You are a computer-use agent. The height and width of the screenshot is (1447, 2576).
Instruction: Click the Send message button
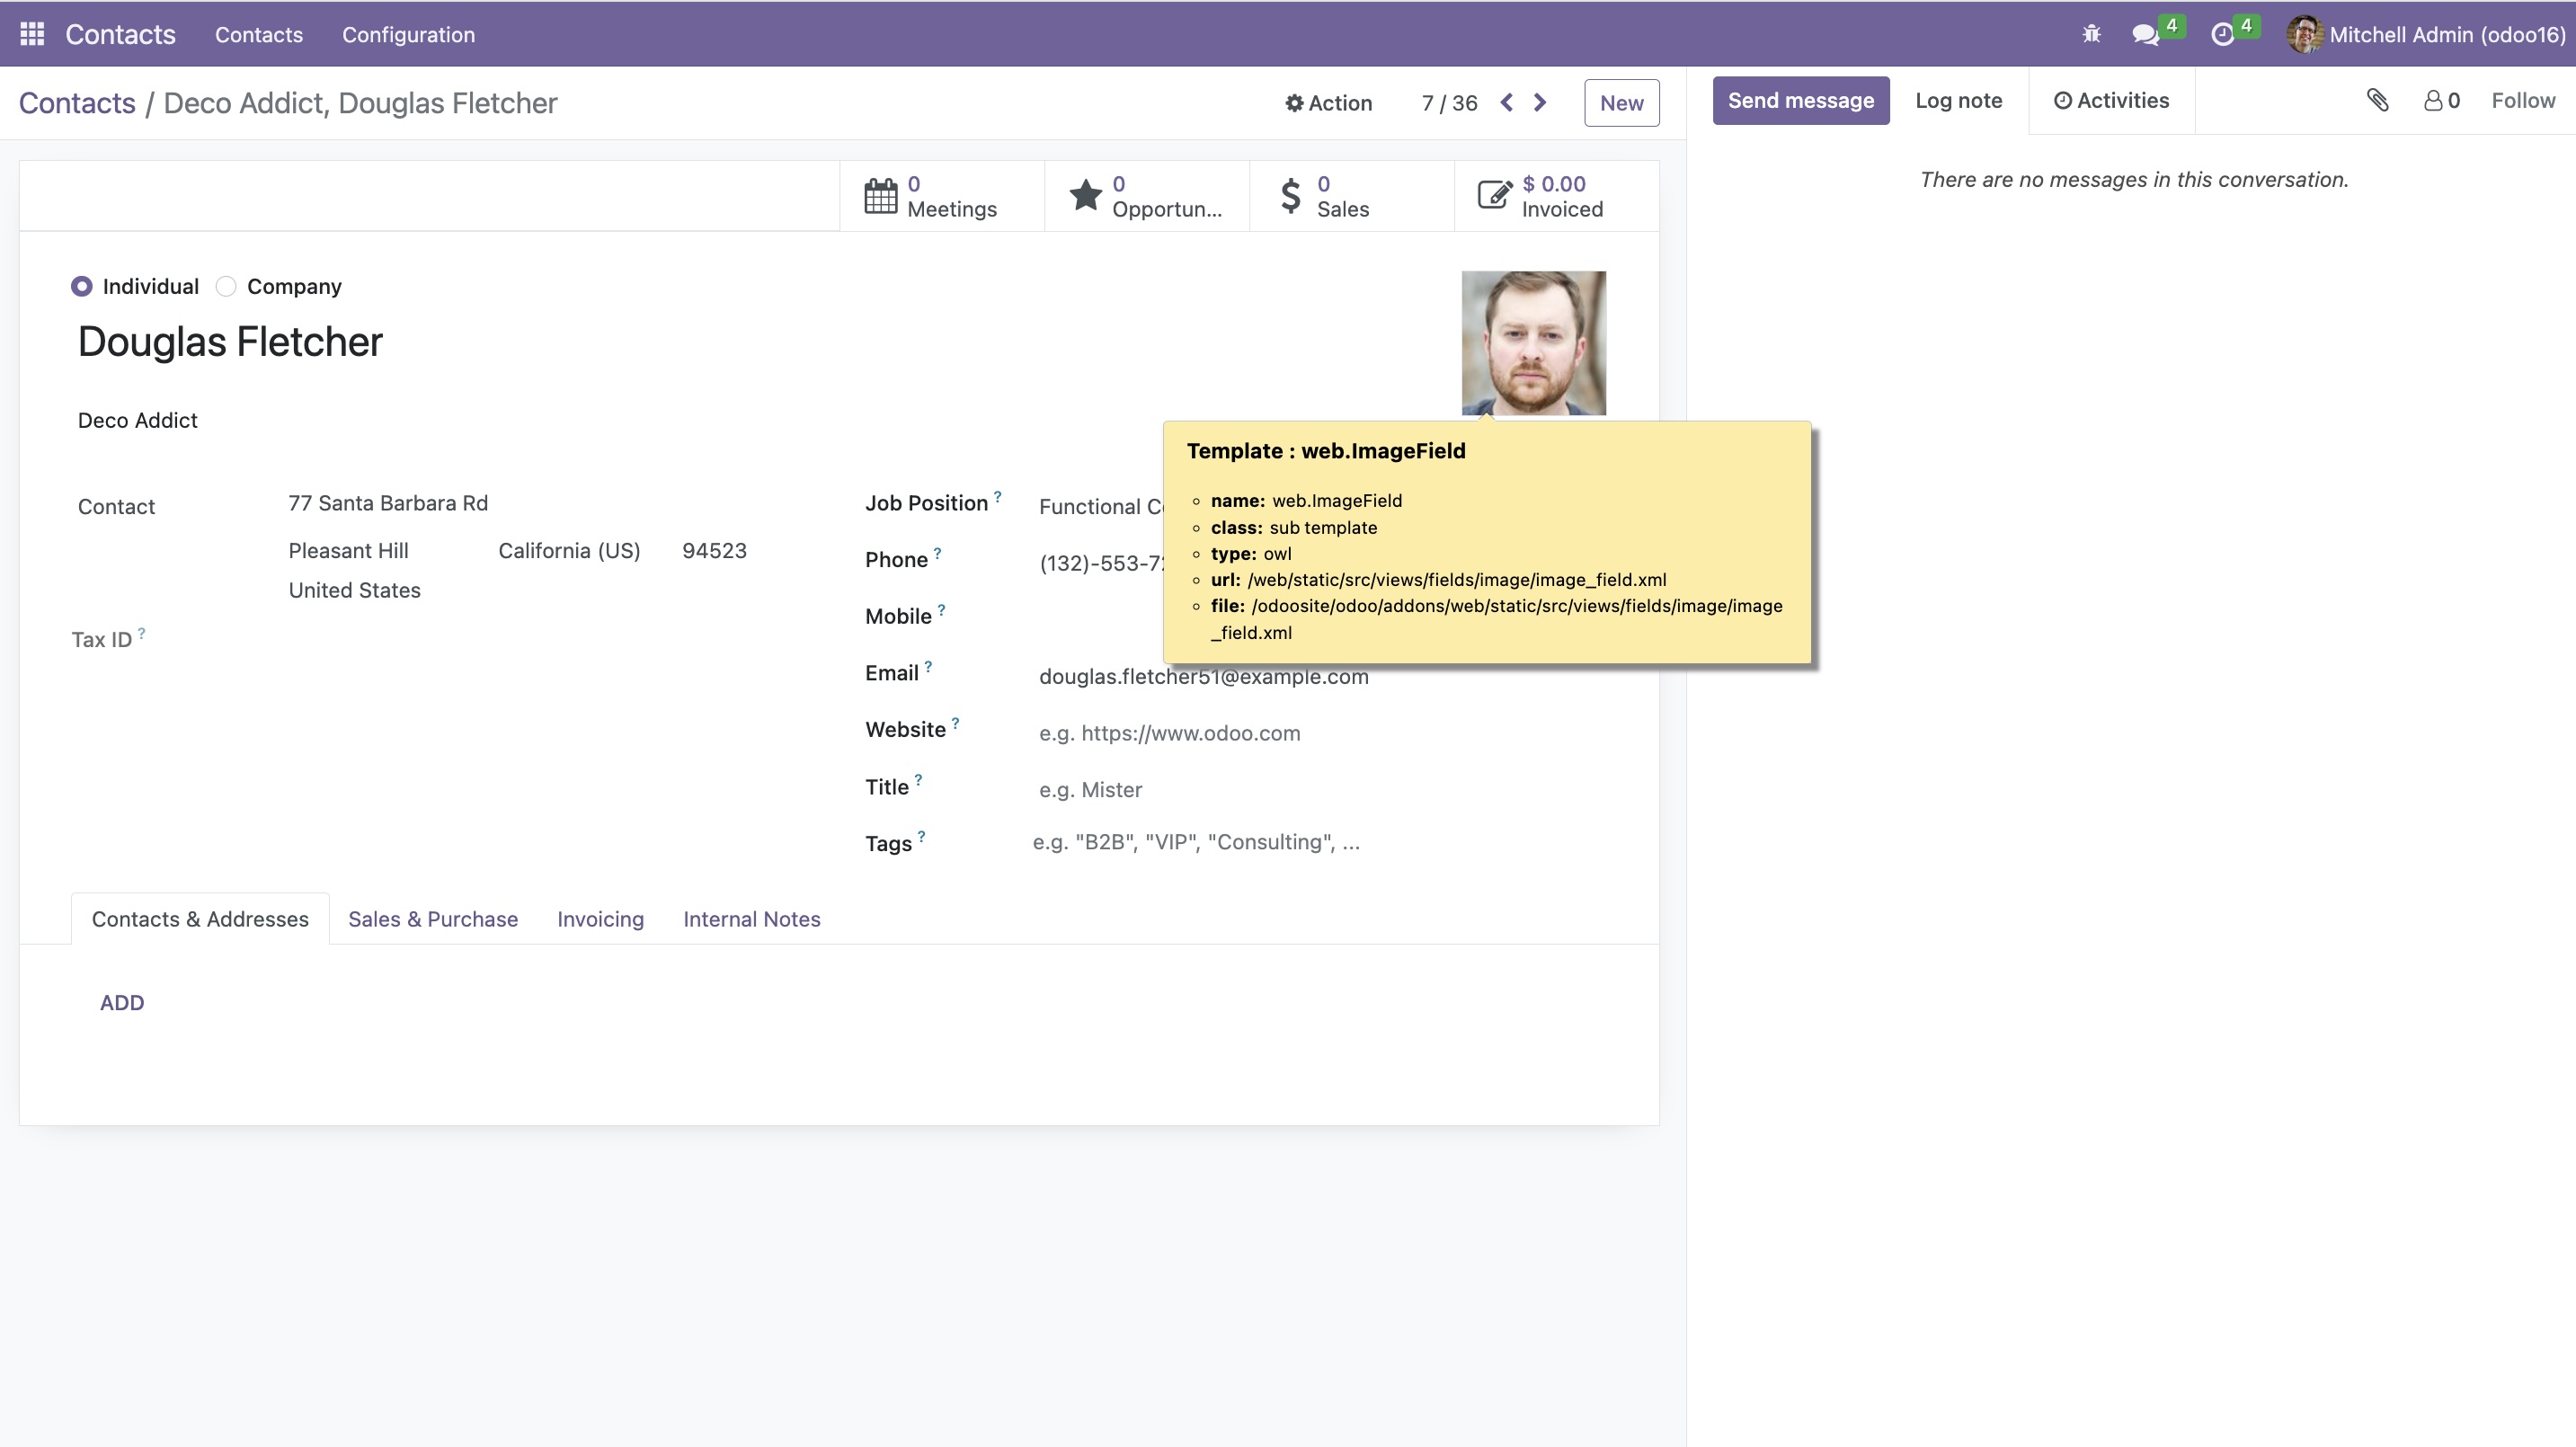click(x=1800, y=101)
